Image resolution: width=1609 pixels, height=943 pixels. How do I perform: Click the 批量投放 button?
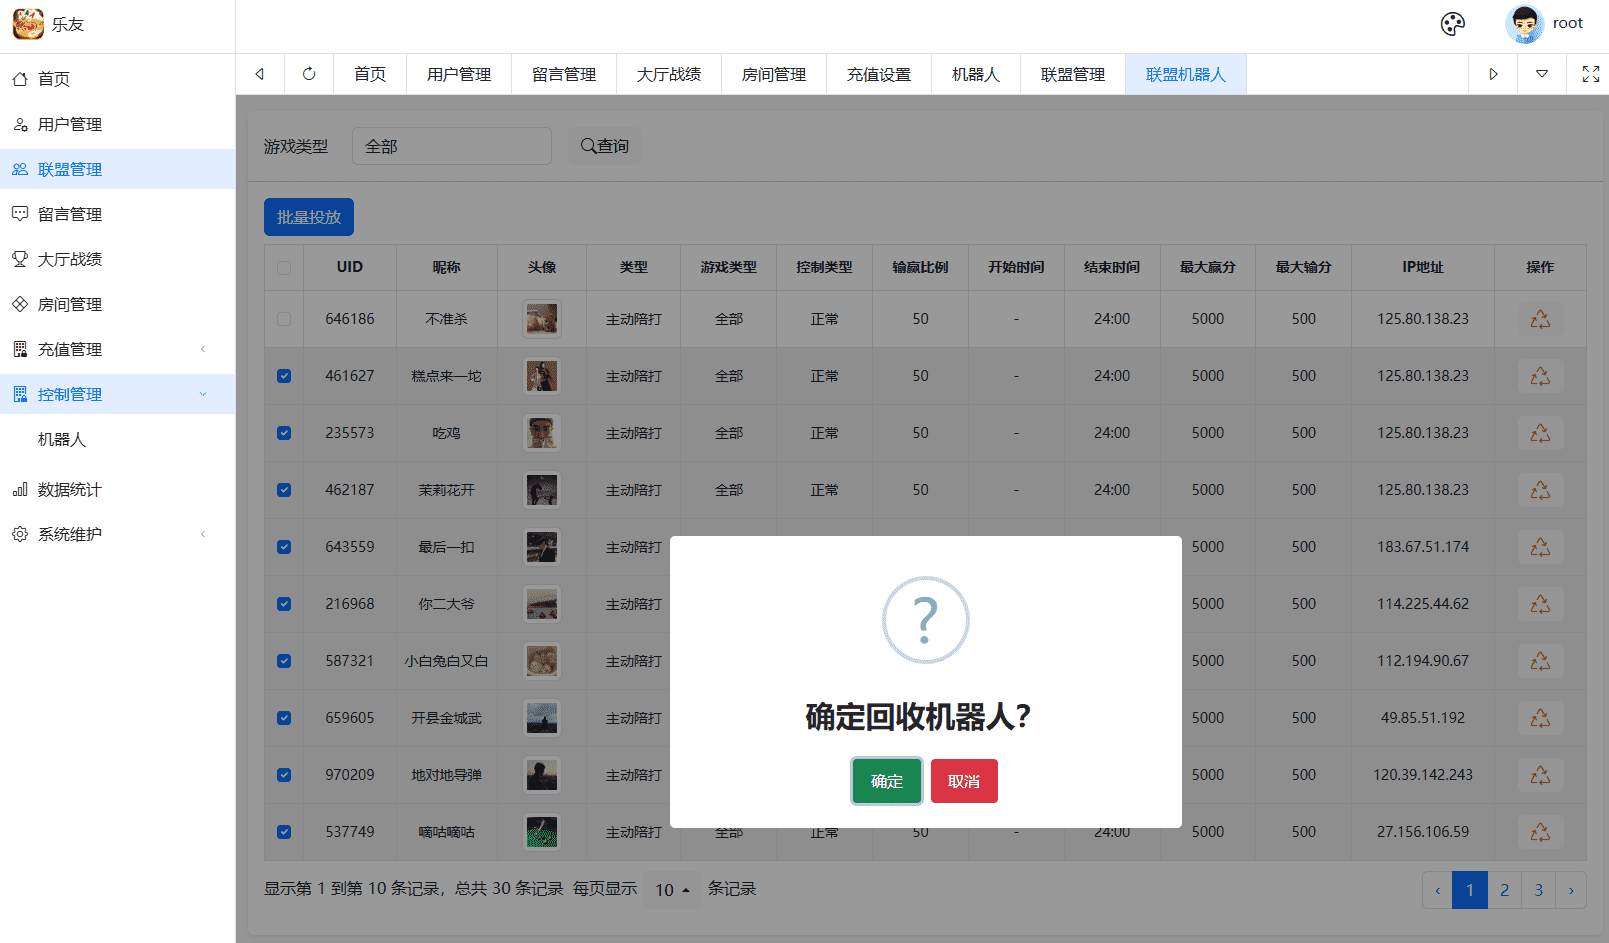[308, 216]
